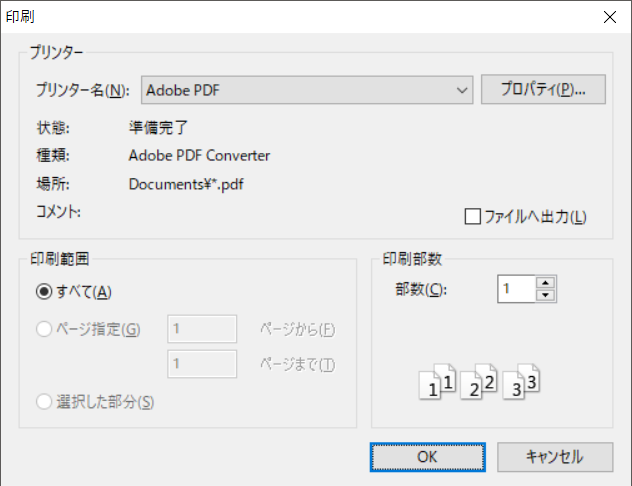The width and height of the screenshot is (632, 486).
Task: Click the collate pages 2-2 icon
Action: click(479, 382)
